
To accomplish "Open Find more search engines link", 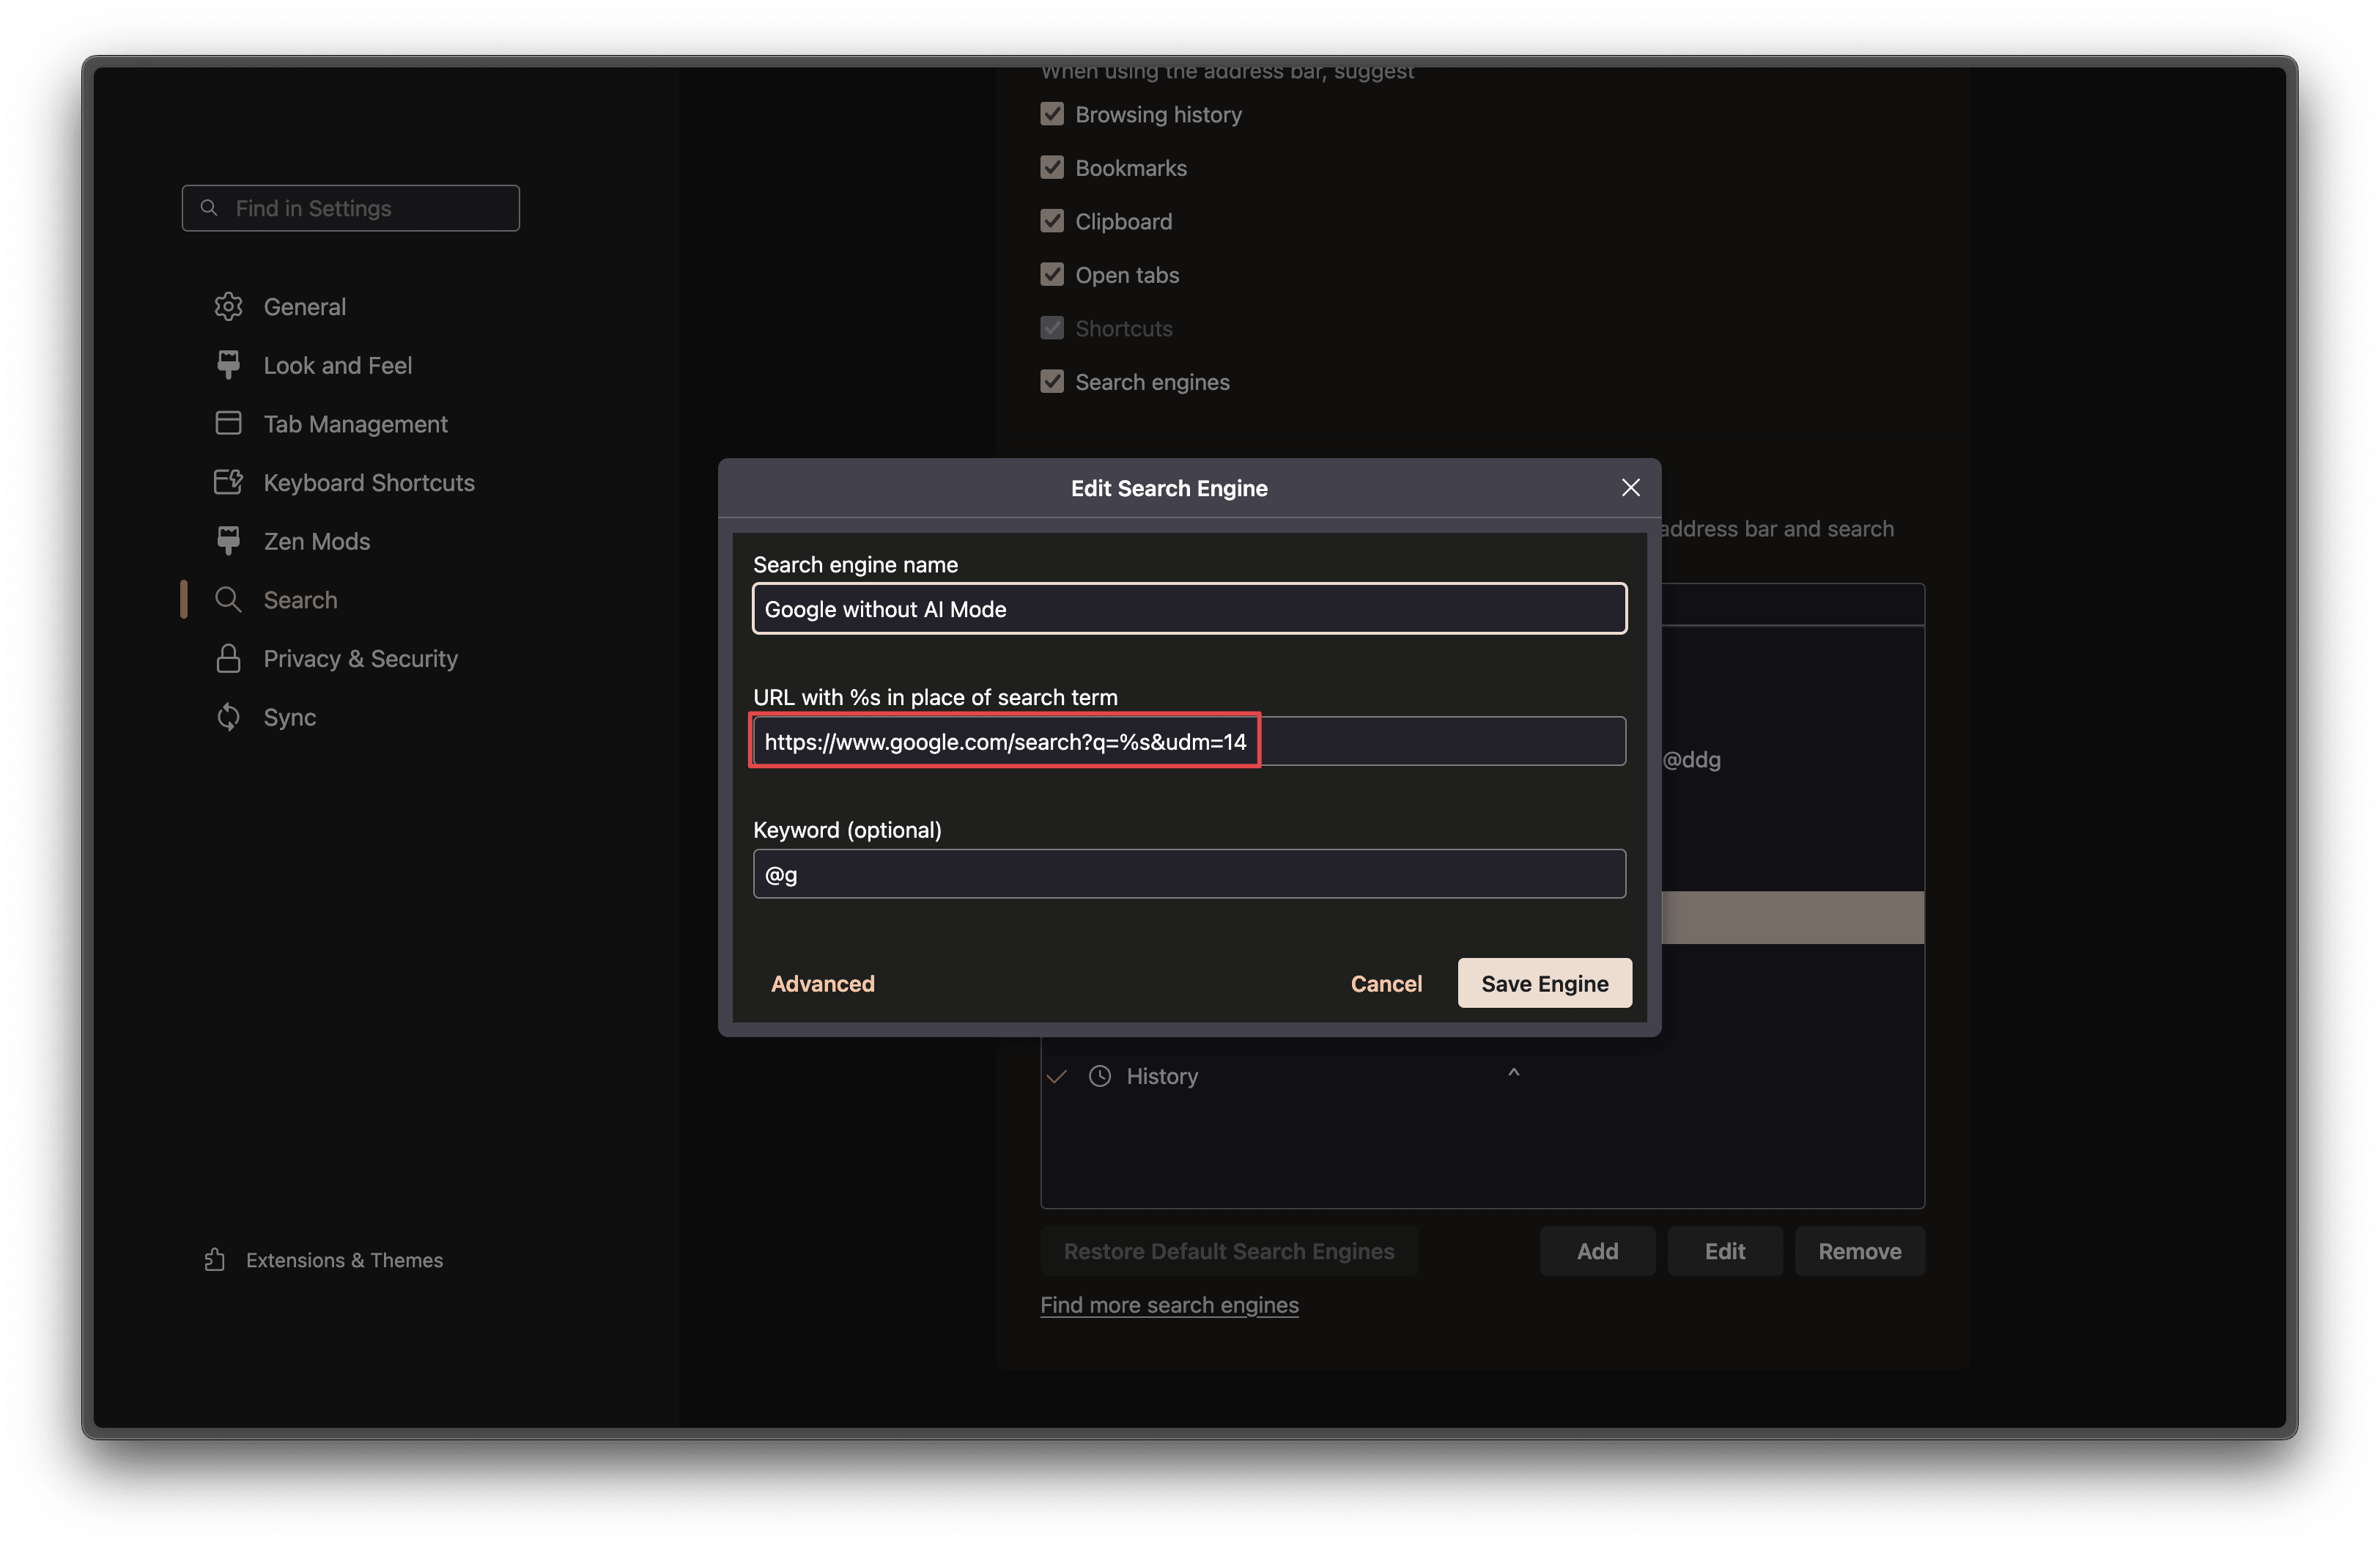I will point(1169,1305).
